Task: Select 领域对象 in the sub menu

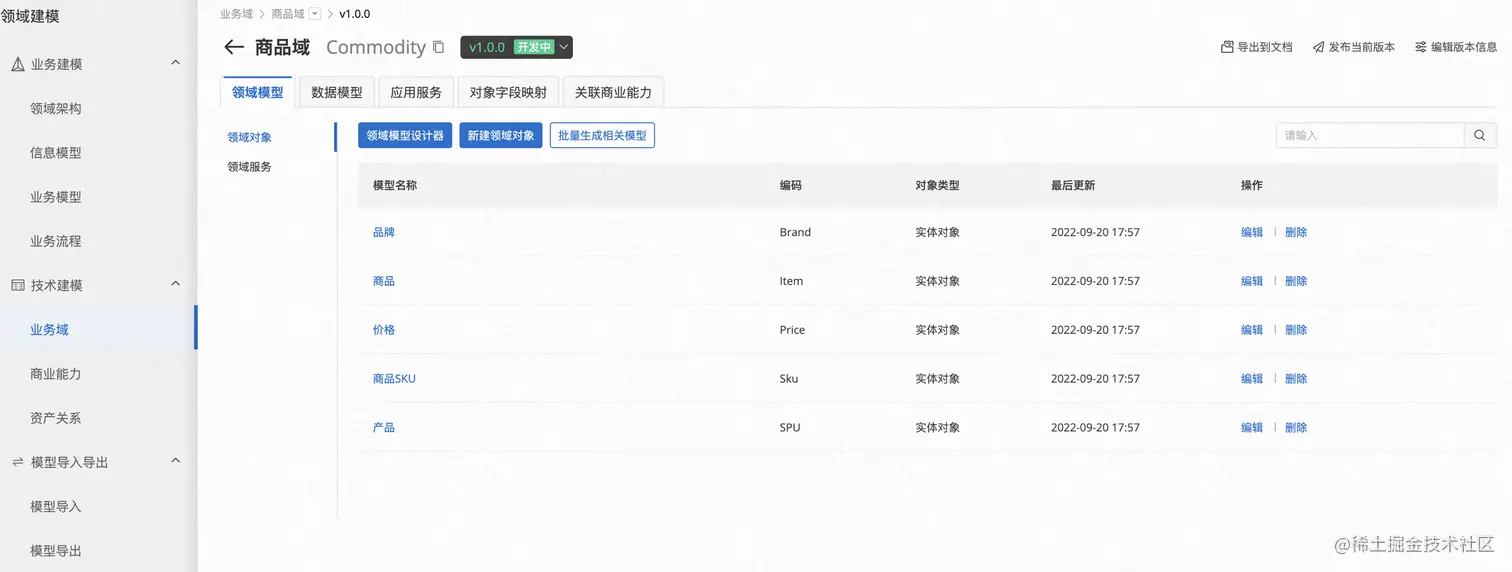Action: pyautogui.click(x=249, y=137)
